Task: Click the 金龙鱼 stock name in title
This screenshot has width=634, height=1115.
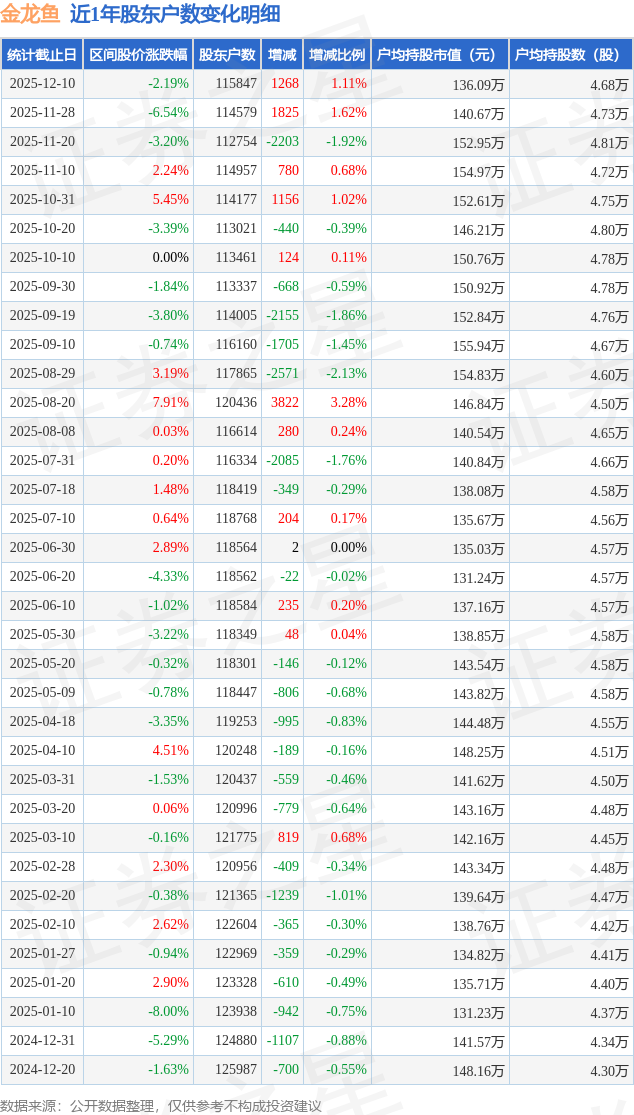Action: tap(30, 14)
